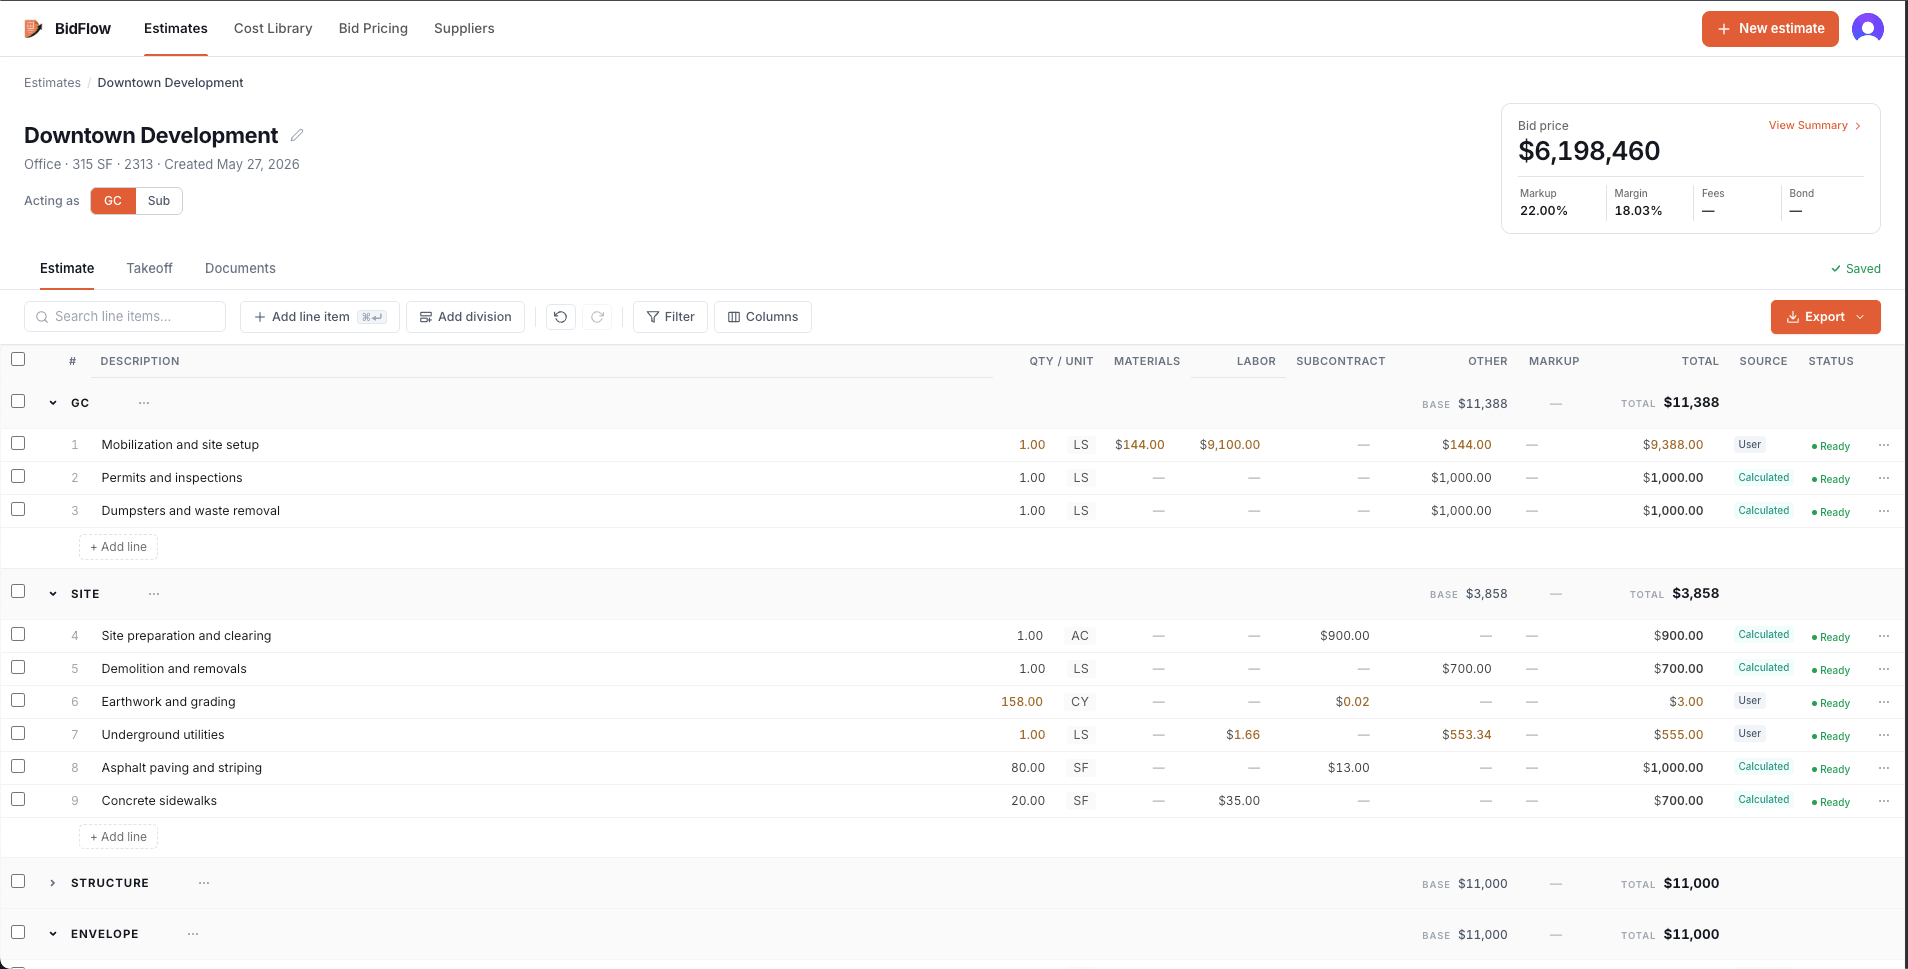Add a new division
Viewport: 1908px width, 969px height.
[465, 317]
